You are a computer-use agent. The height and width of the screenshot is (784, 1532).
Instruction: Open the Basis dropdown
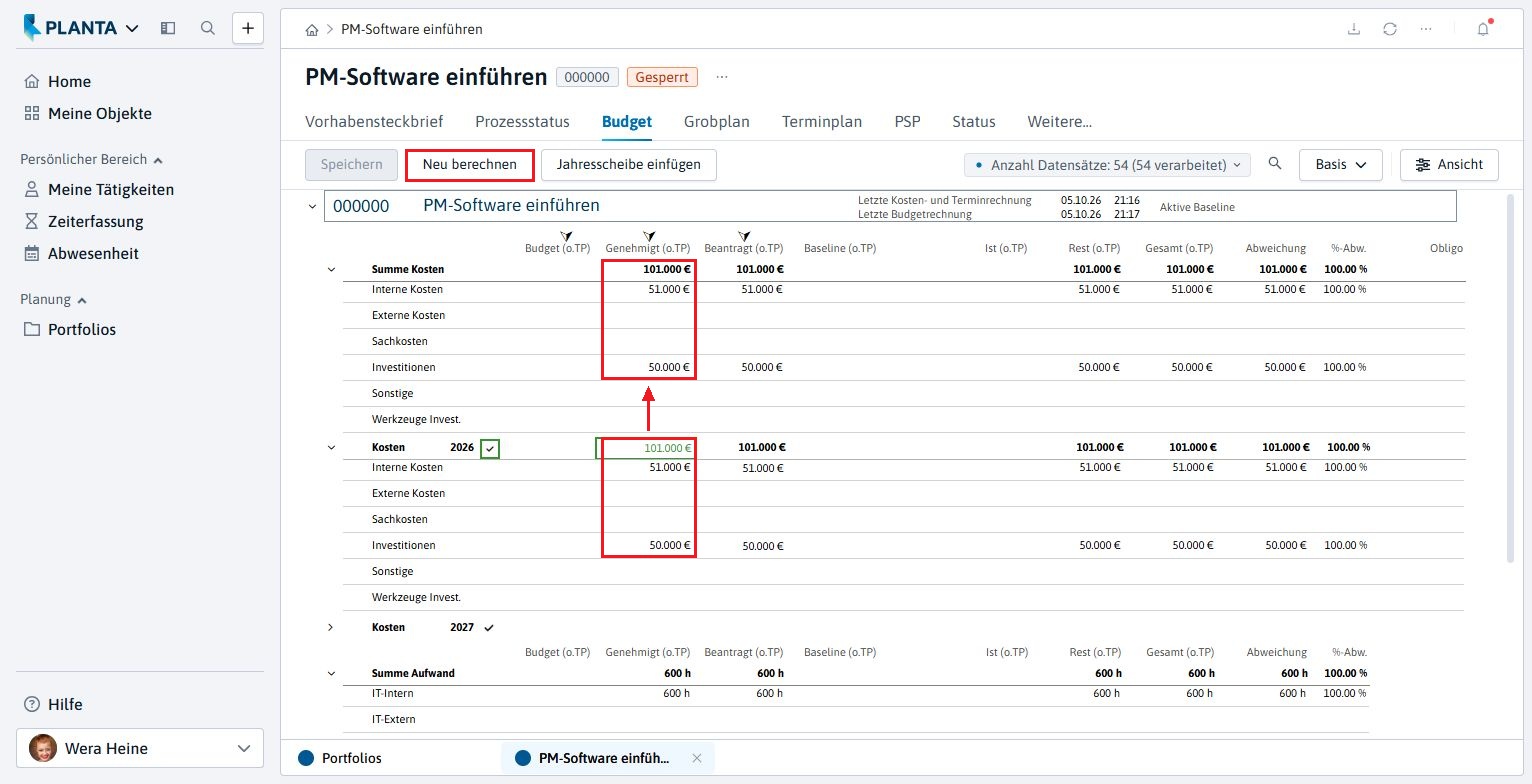(x=1340, y=165)
